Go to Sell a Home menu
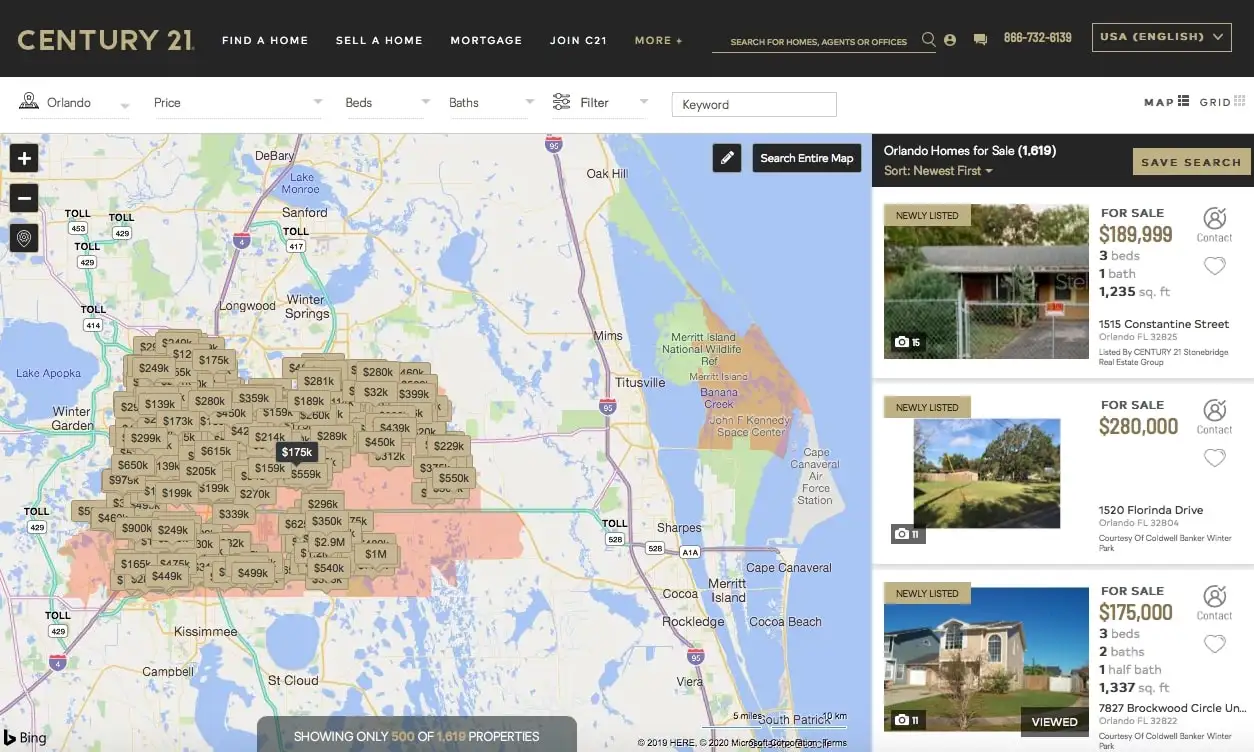 click(379, 40)
